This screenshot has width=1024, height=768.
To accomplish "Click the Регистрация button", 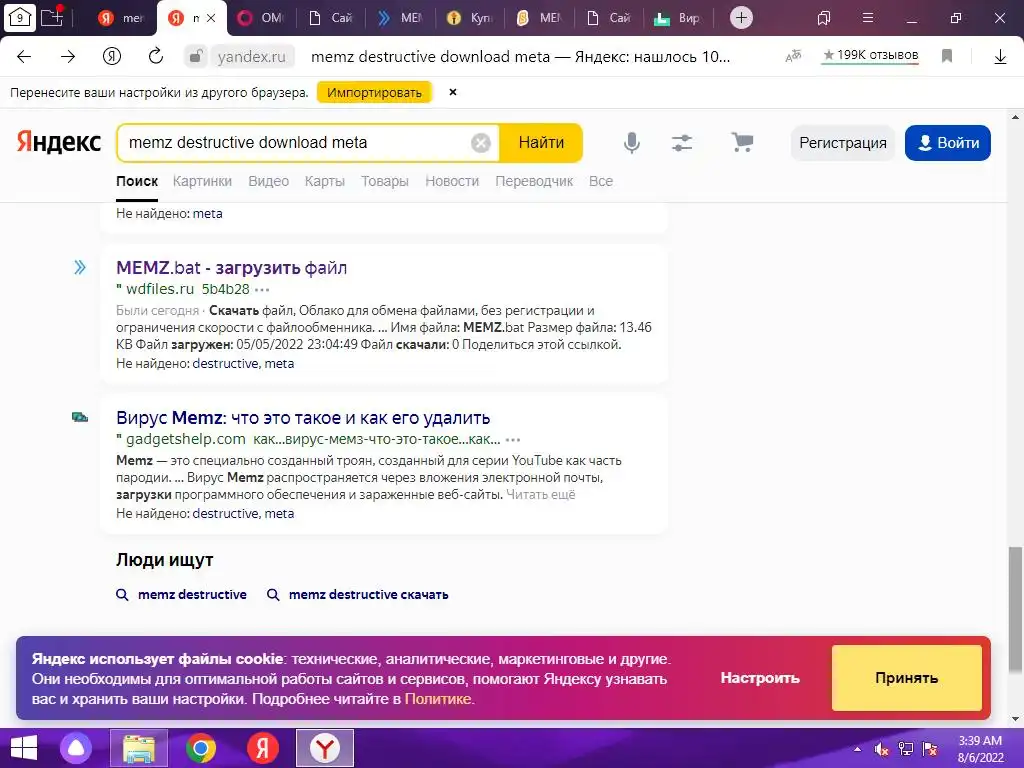I will [842, 143].
